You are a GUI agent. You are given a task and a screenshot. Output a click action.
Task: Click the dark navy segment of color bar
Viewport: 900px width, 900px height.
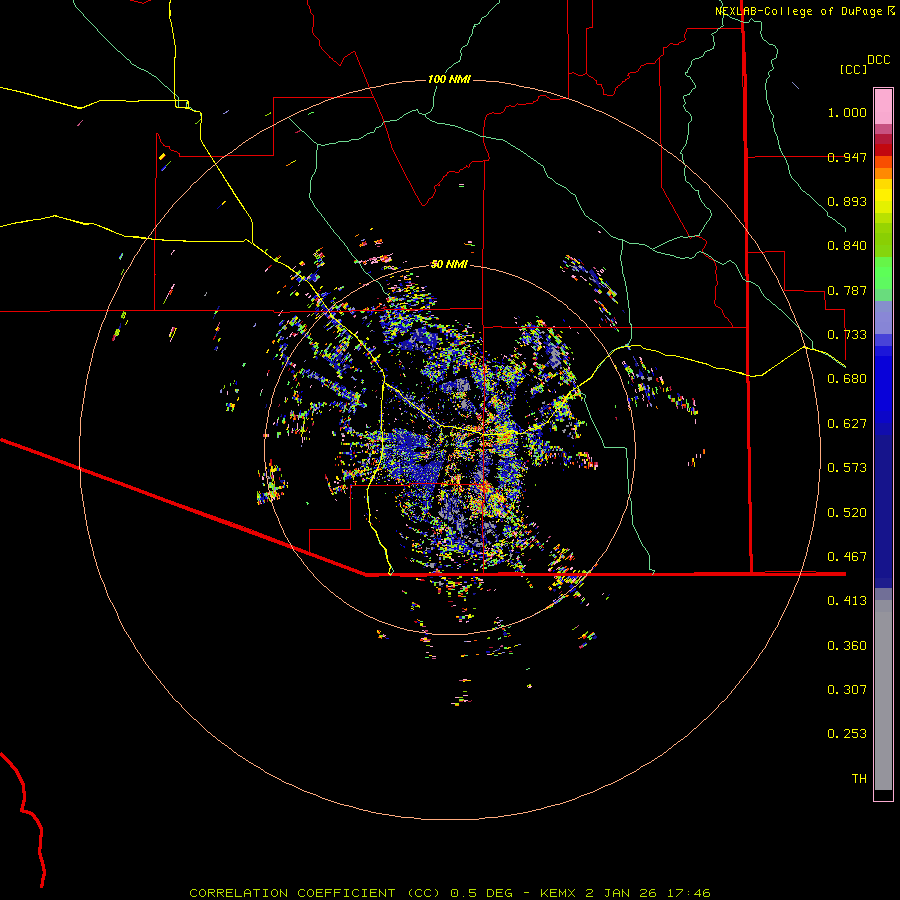[883, 505]
